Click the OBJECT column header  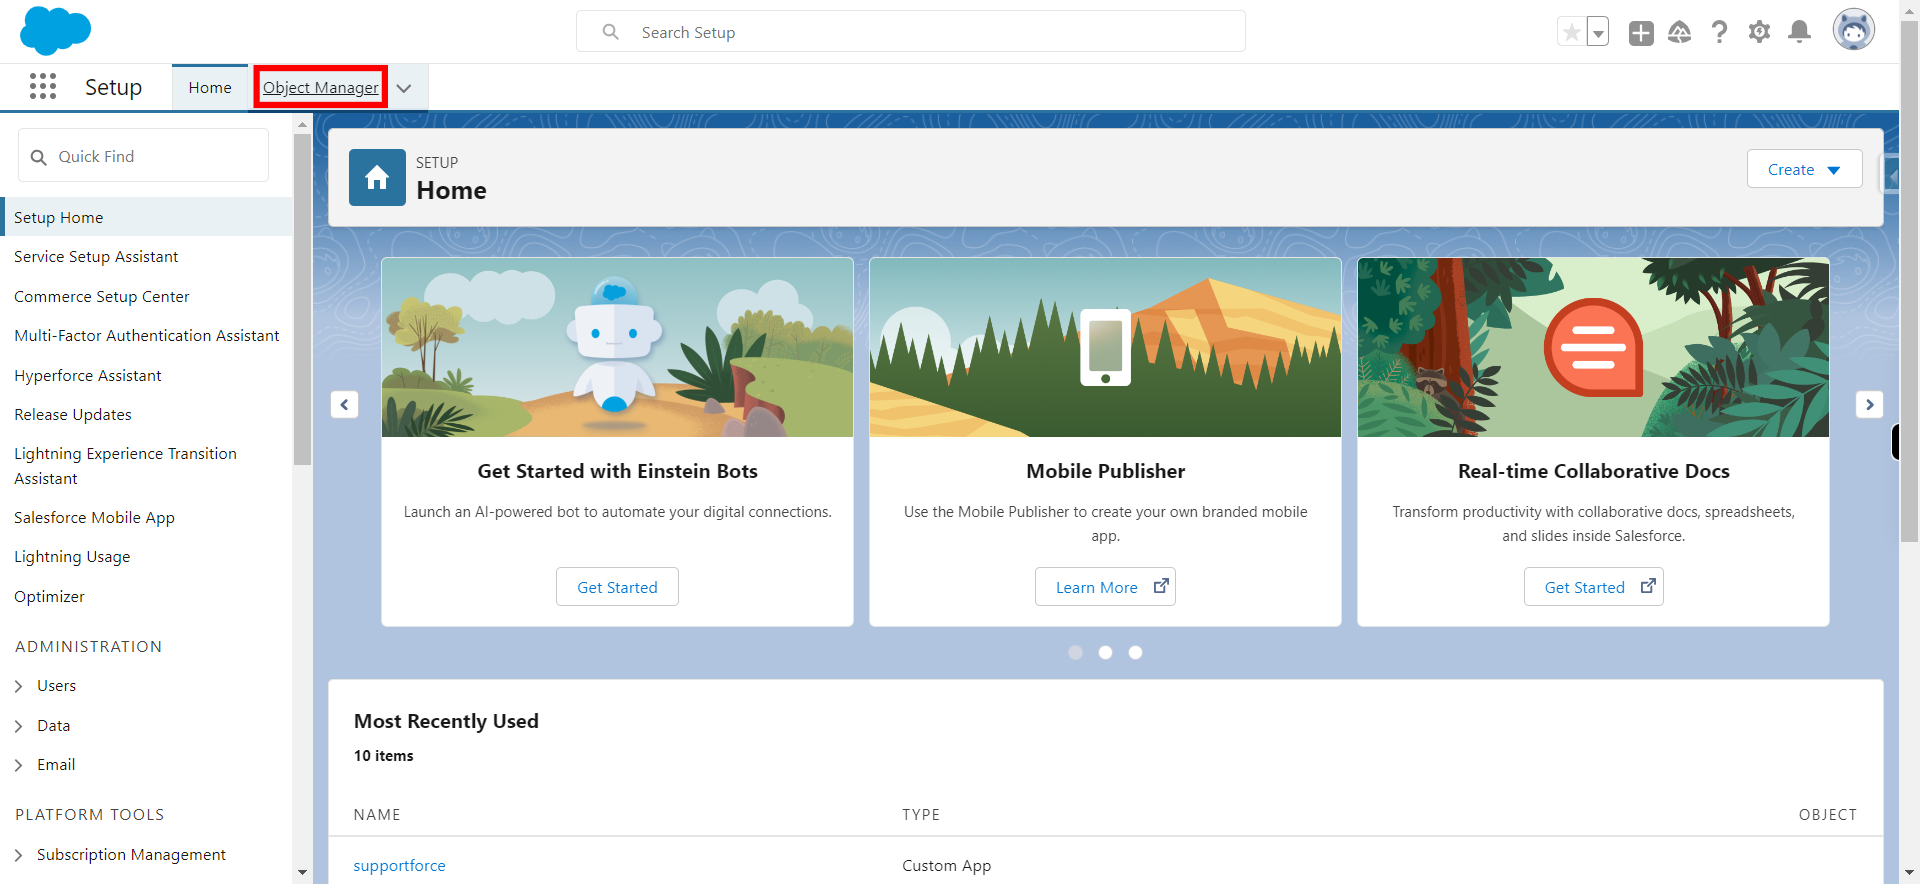[x=1827, y=815]
